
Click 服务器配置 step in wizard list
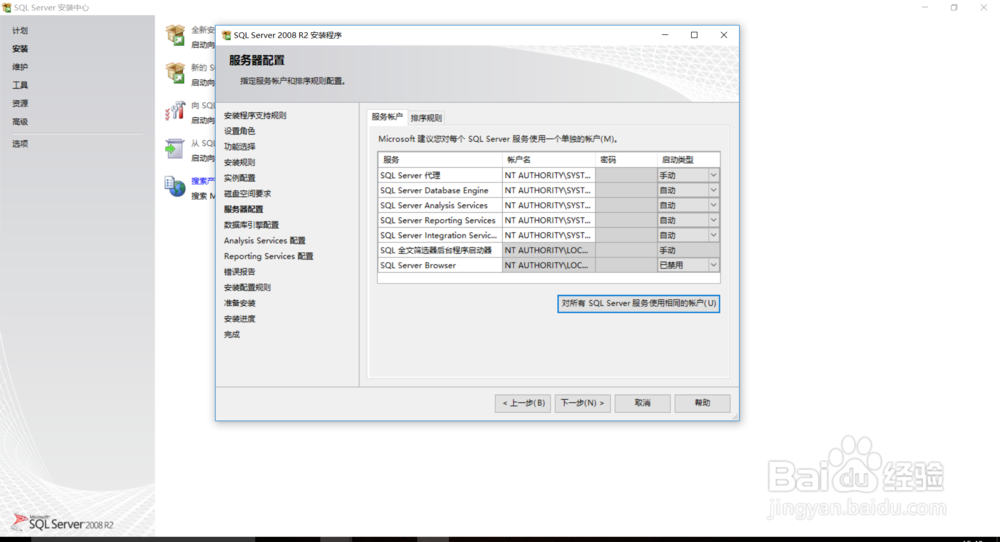pos(244,209)
